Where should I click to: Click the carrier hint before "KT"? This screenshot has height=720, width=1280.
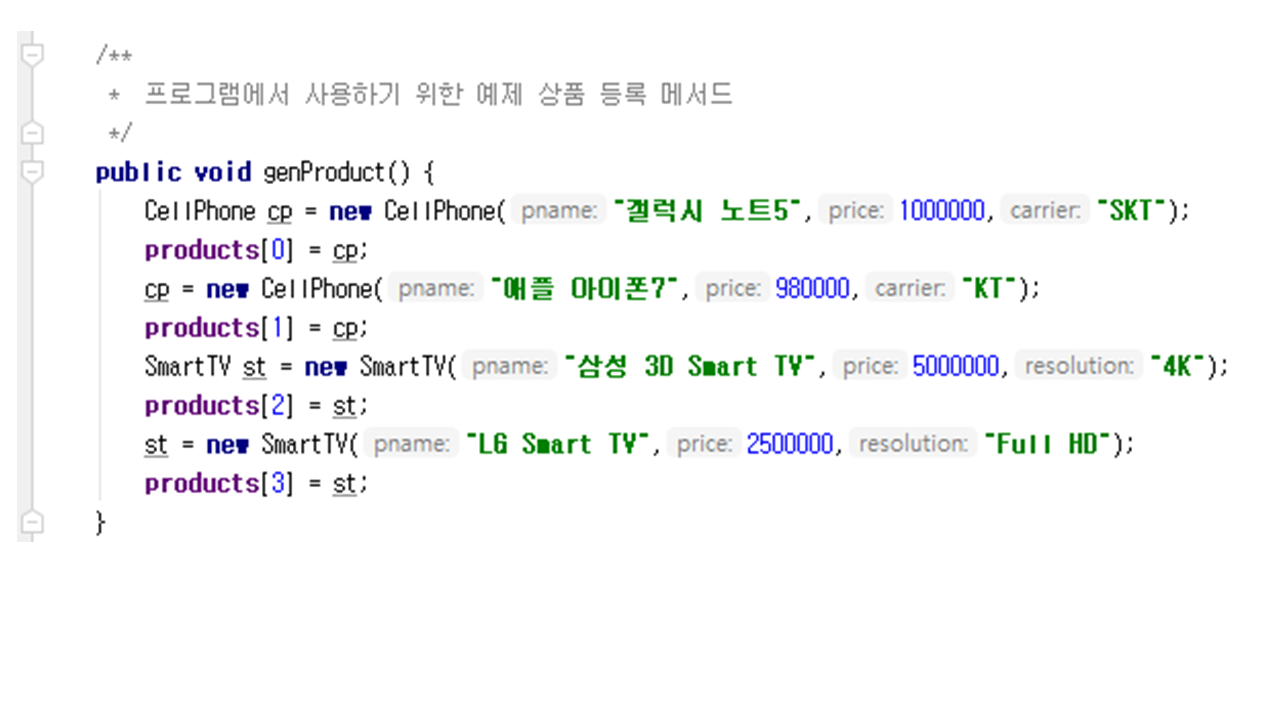coord(909,289)
